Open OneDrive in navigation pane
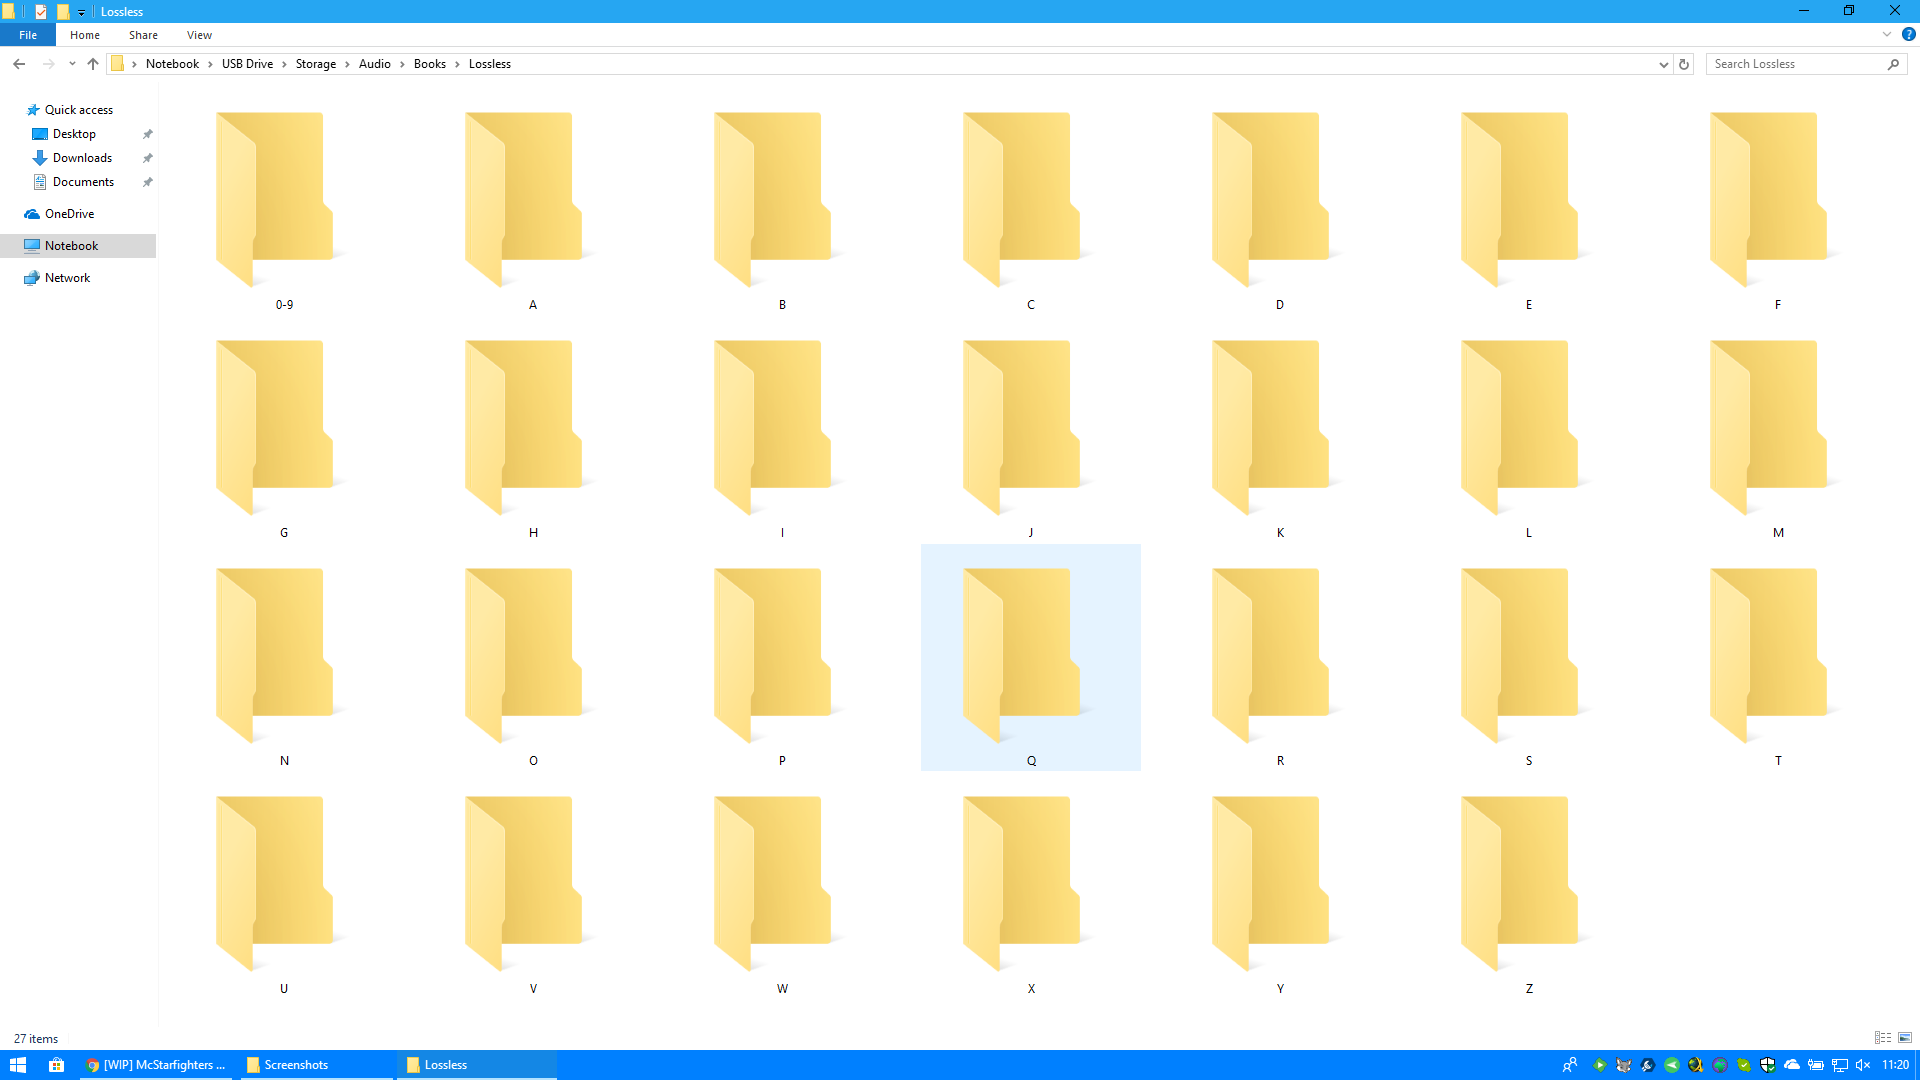Screen dimensions: 1920x1080 point(69,214)
